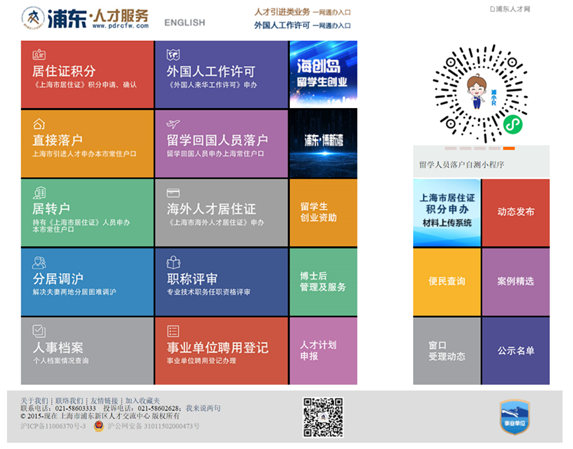
Task: Open the 人事档案 tile
Action: pyautogui.click(x=87, y=351)
